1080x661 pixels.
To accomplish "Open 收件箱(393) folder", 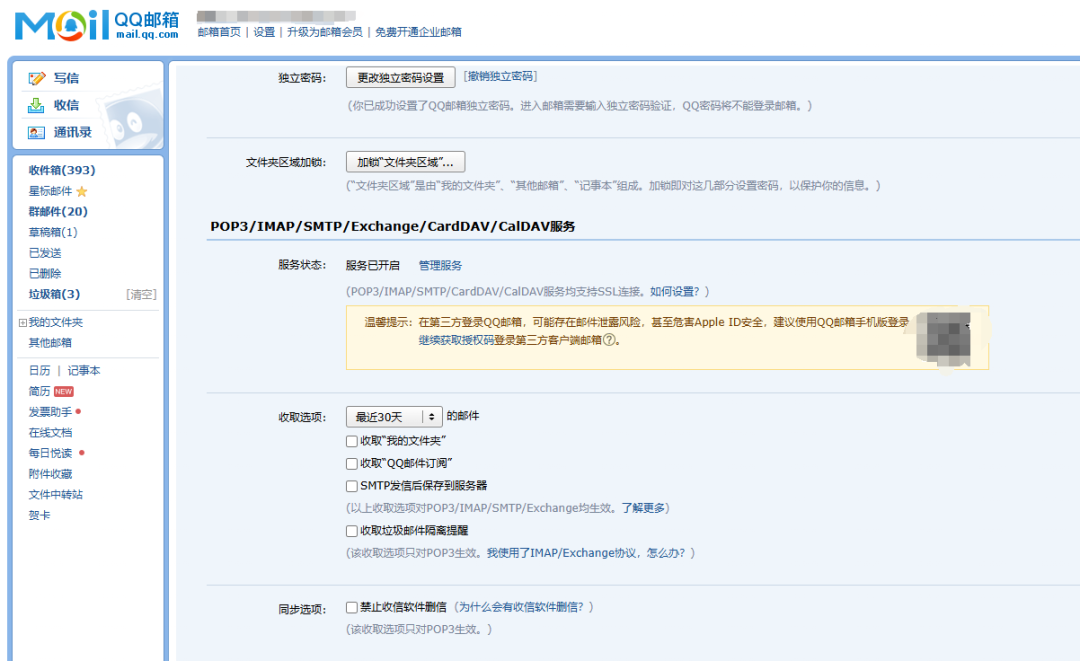I will pos(62,170).
